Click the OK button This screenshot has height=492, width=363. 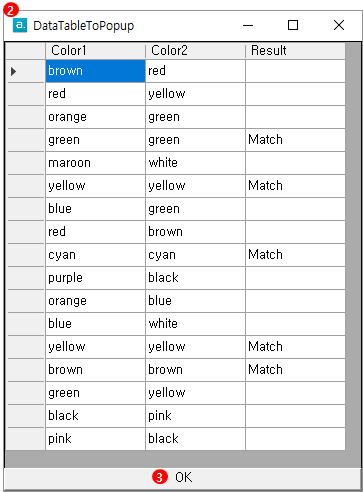[182, 477]
